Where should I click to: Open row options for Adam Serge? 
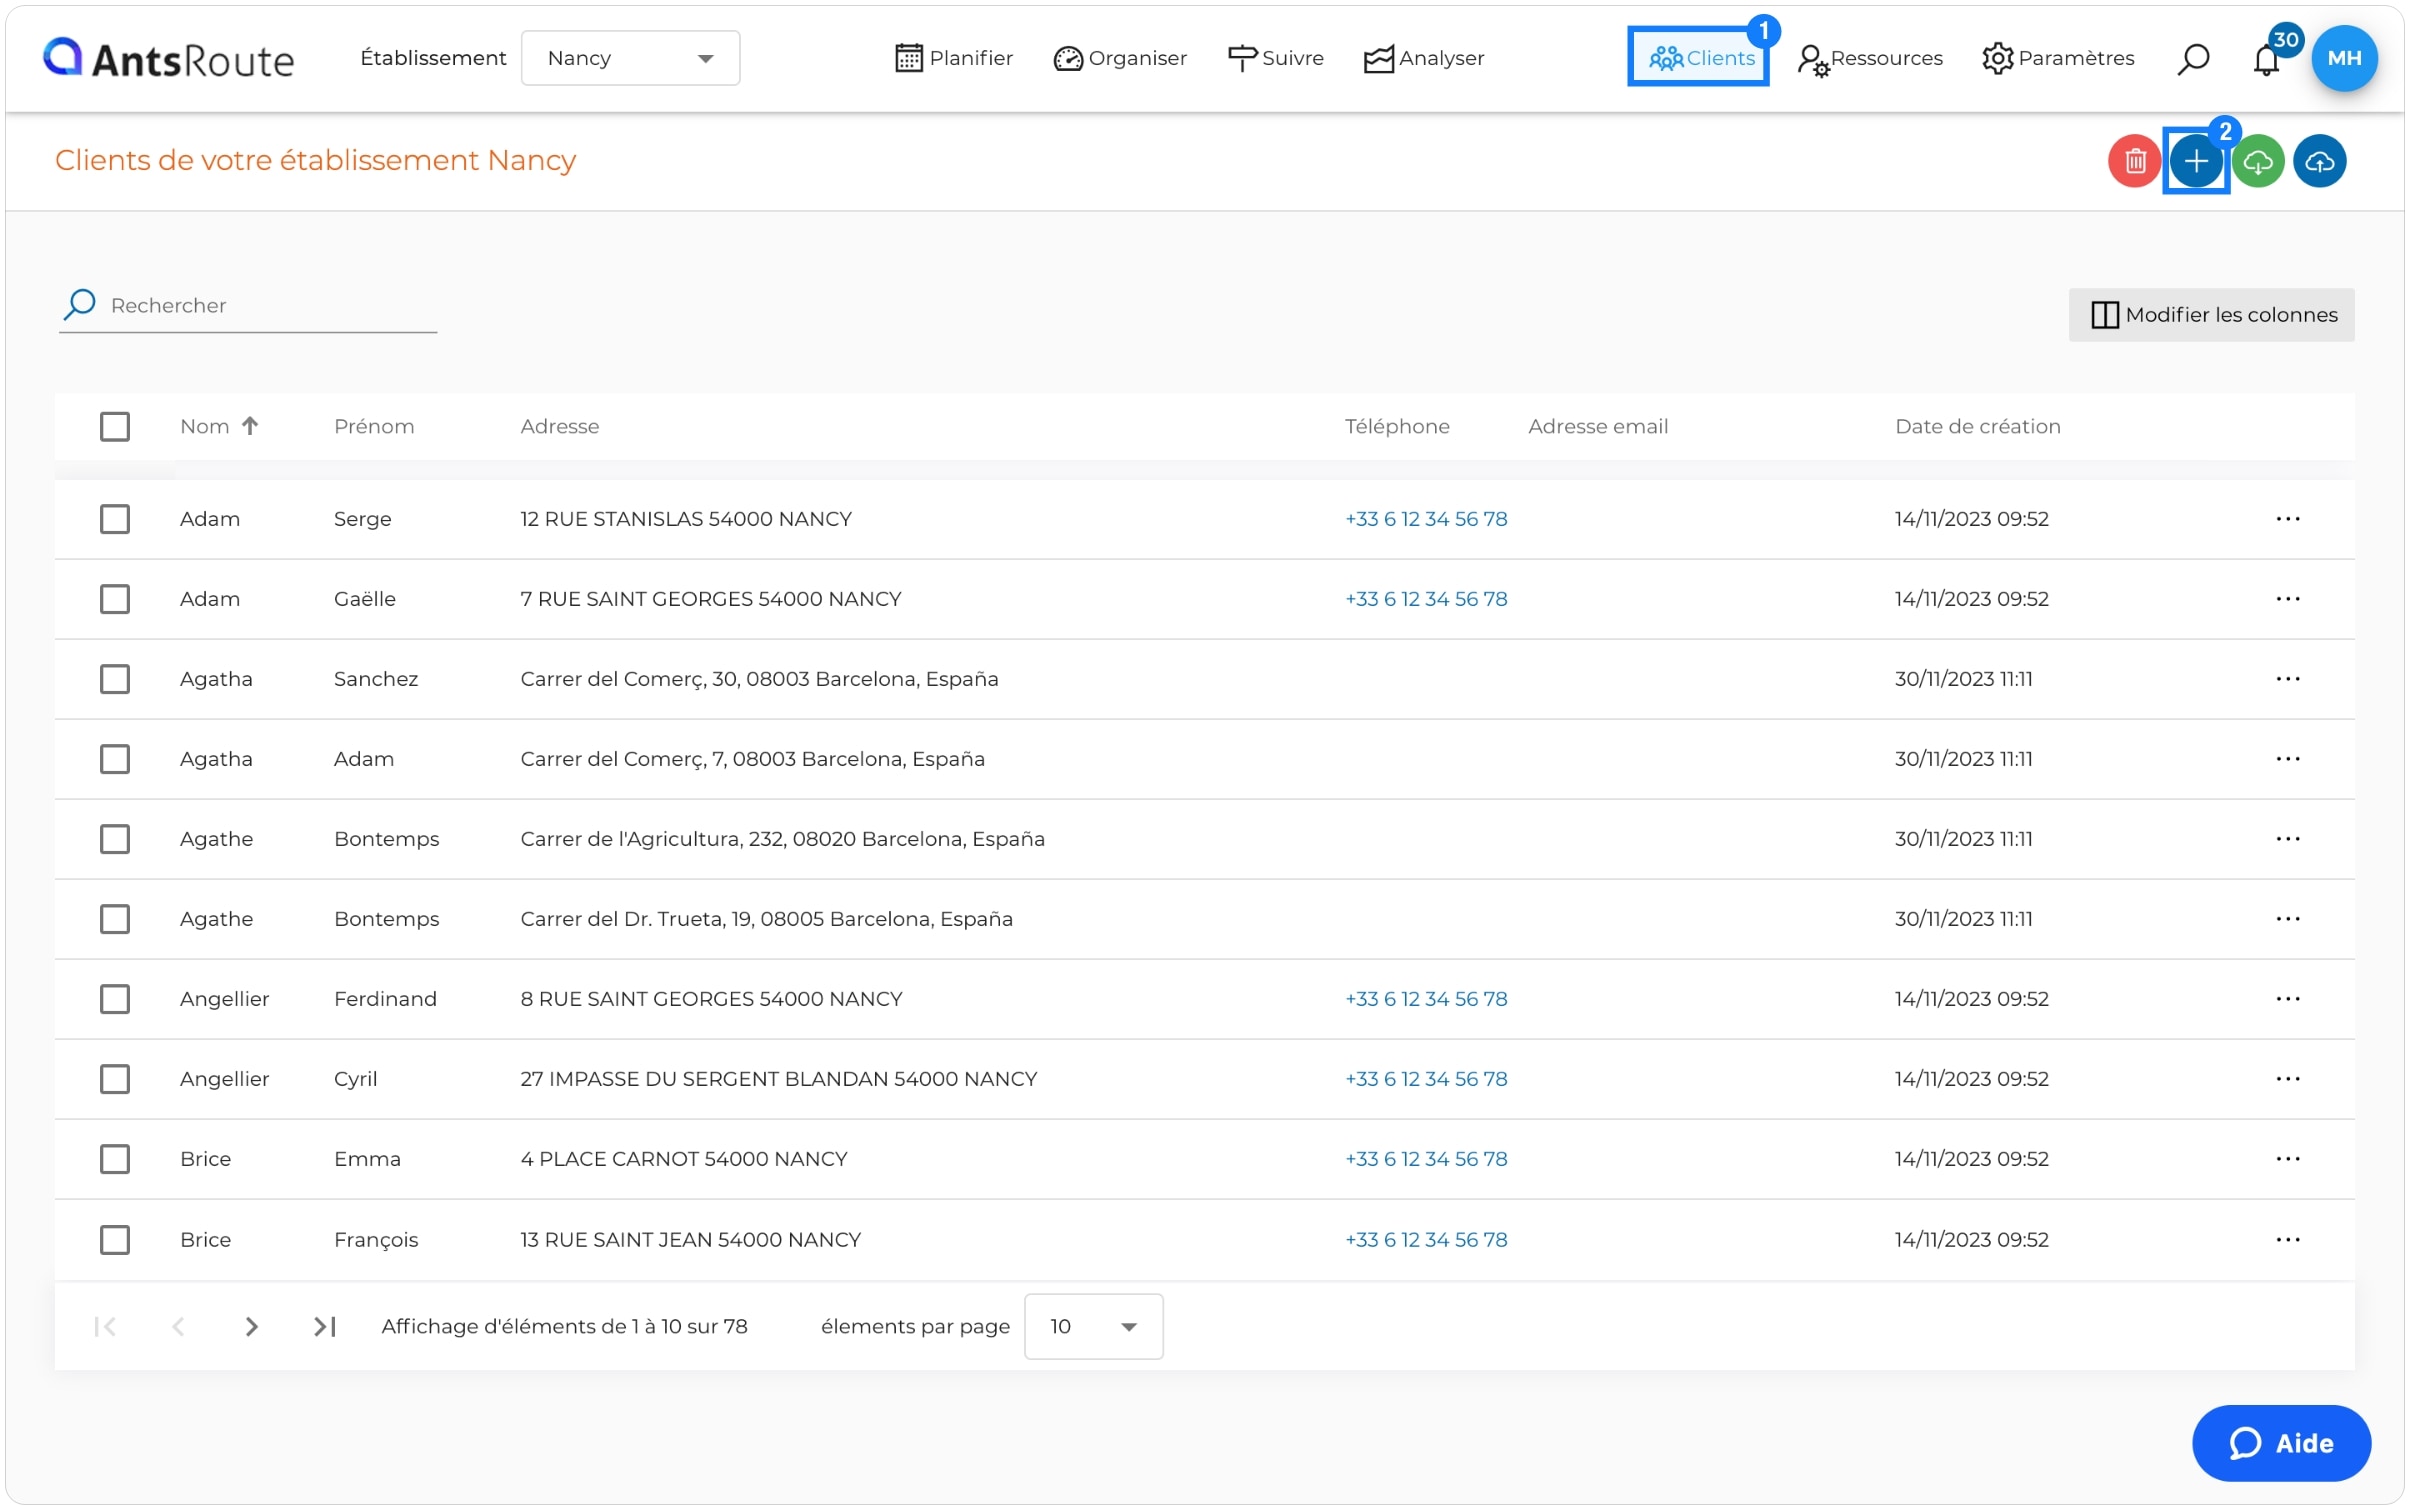(2287, 519)
